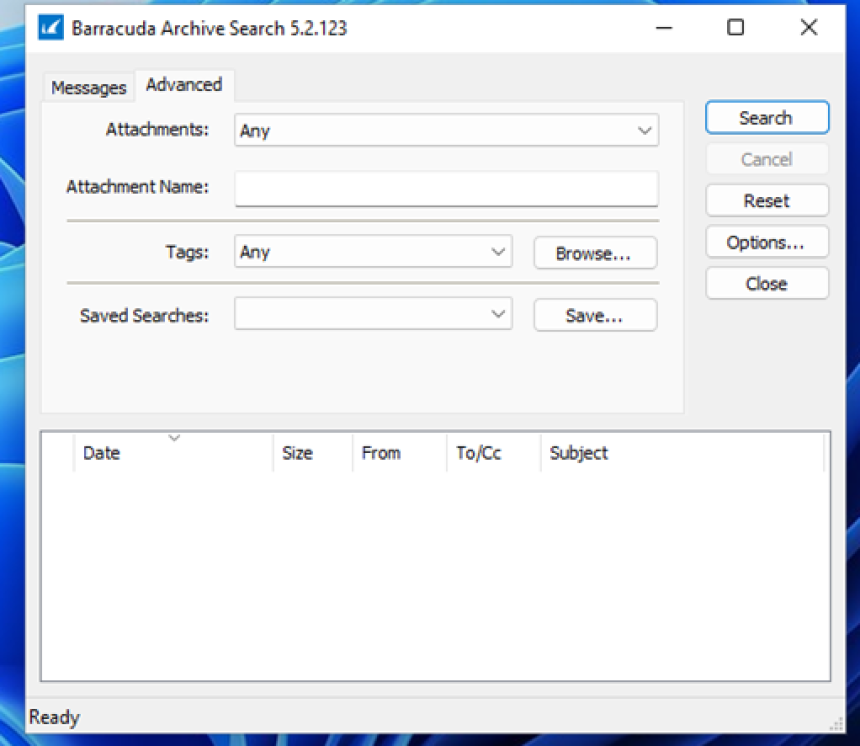Click the Reset button
This screenshot has height=746, width=860.
coord(767,200)
